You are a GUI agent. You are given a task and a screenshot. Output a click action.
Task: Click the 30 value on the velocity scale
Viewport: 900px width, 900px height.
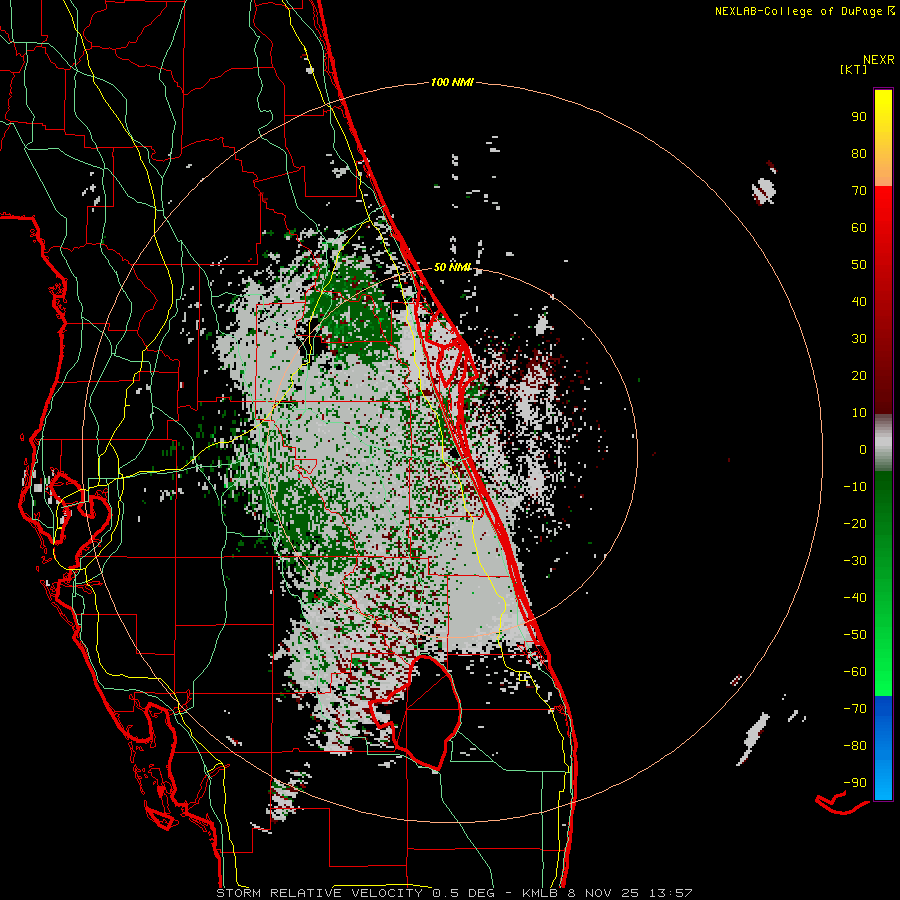point(859,339)
